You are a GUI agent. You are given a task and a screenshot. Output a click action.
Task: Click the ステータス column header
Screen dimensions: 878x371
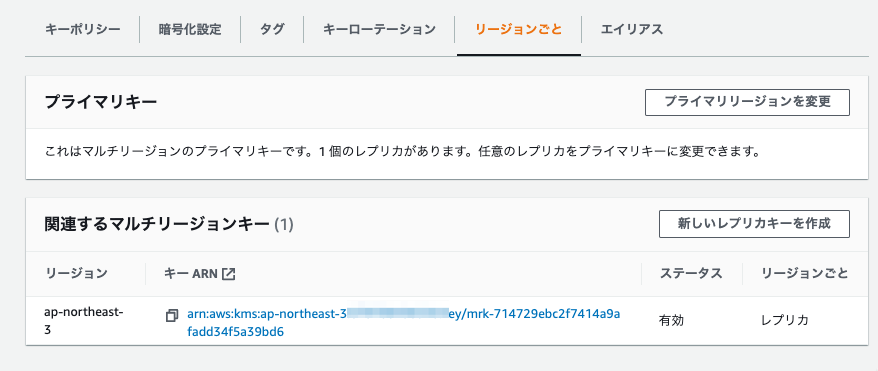tap(691, 274)
